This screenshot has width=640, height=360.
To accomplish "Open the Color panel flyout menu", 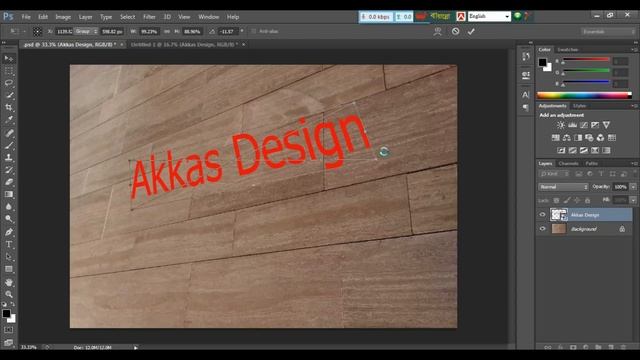I will click(634, 49).
